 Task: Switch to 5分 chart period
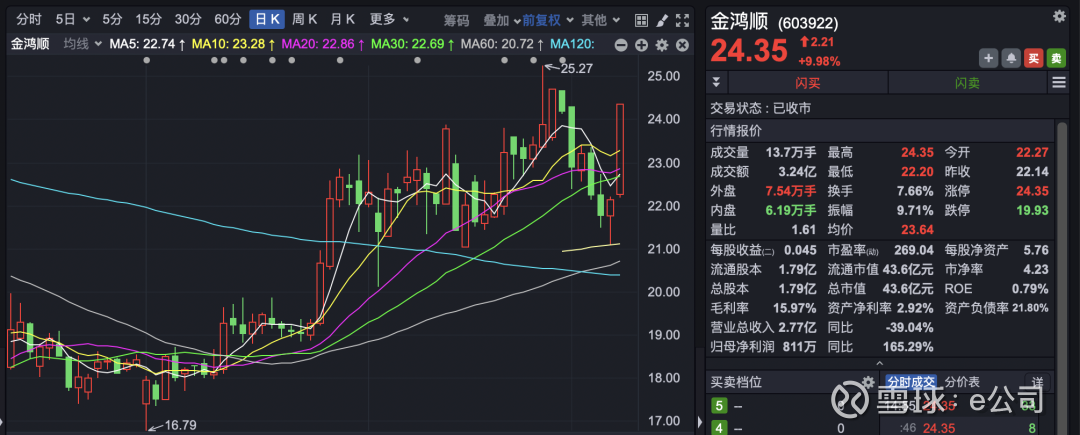pos(112,20)
